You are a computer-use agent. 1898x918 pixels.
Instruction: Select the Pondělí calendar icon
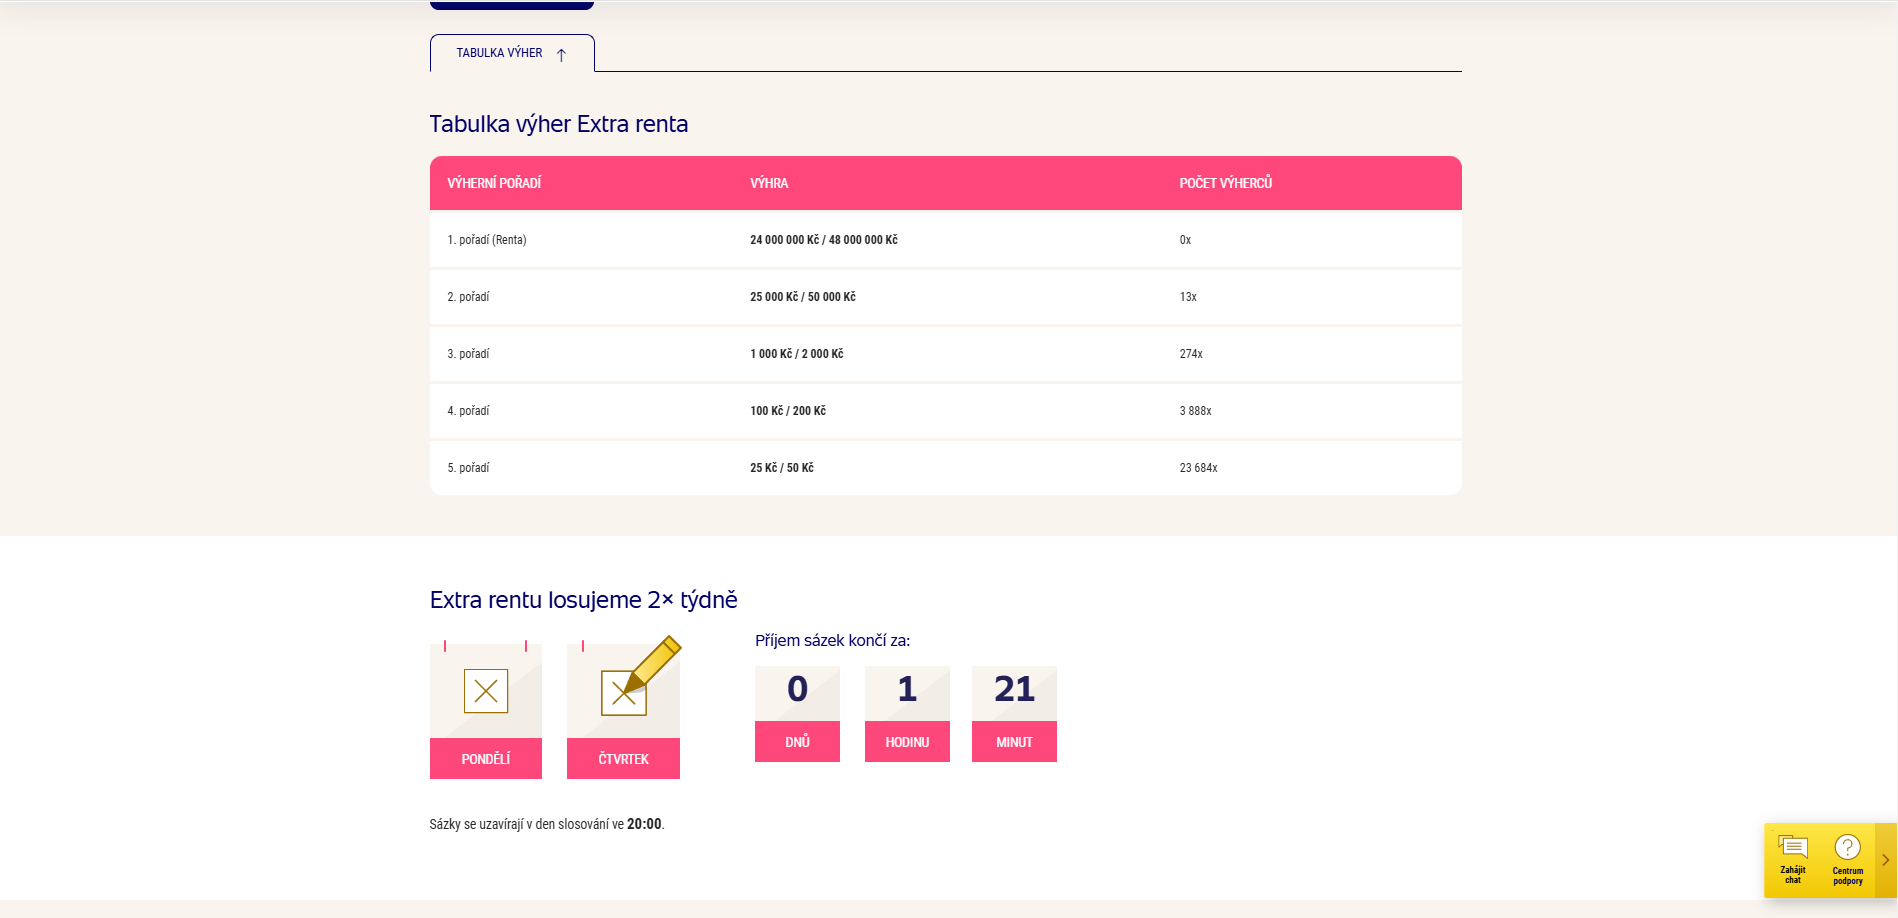486,690
